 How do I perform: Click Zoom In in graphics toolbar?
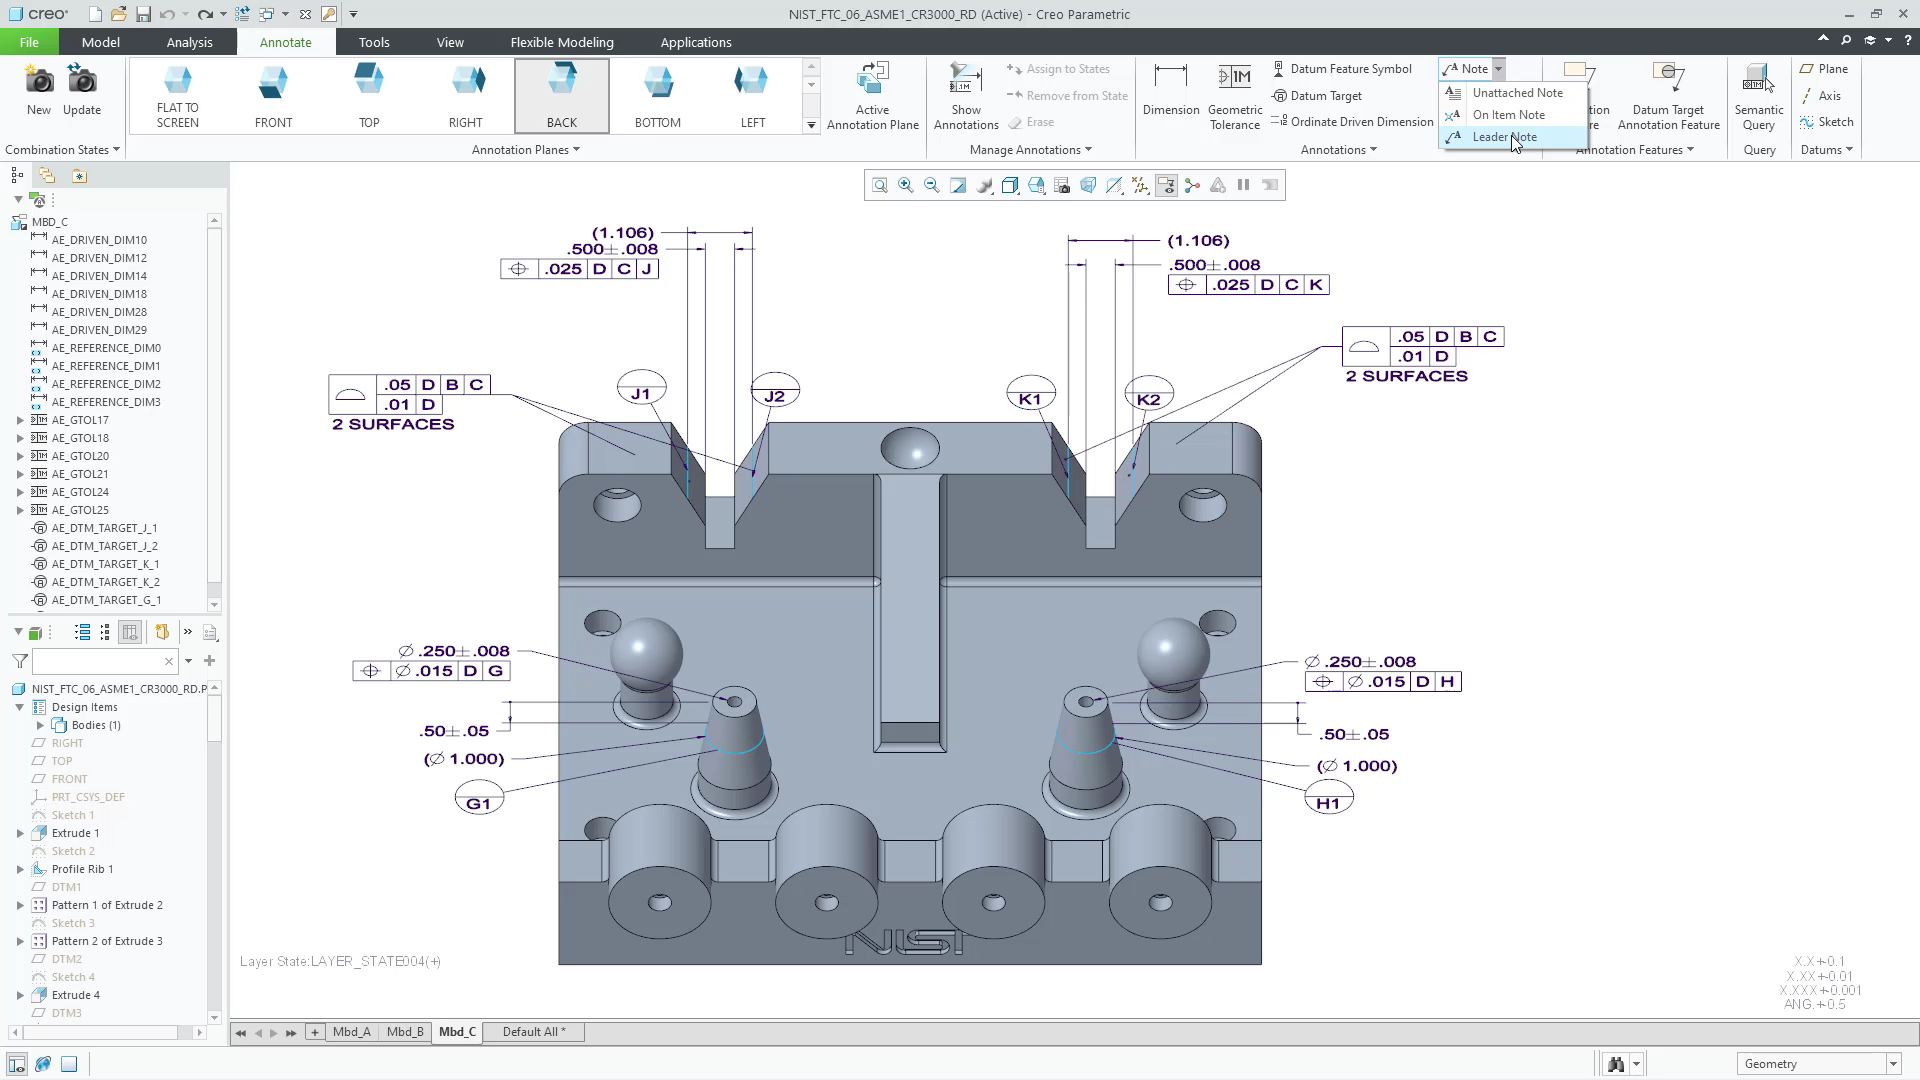point(906,185)
